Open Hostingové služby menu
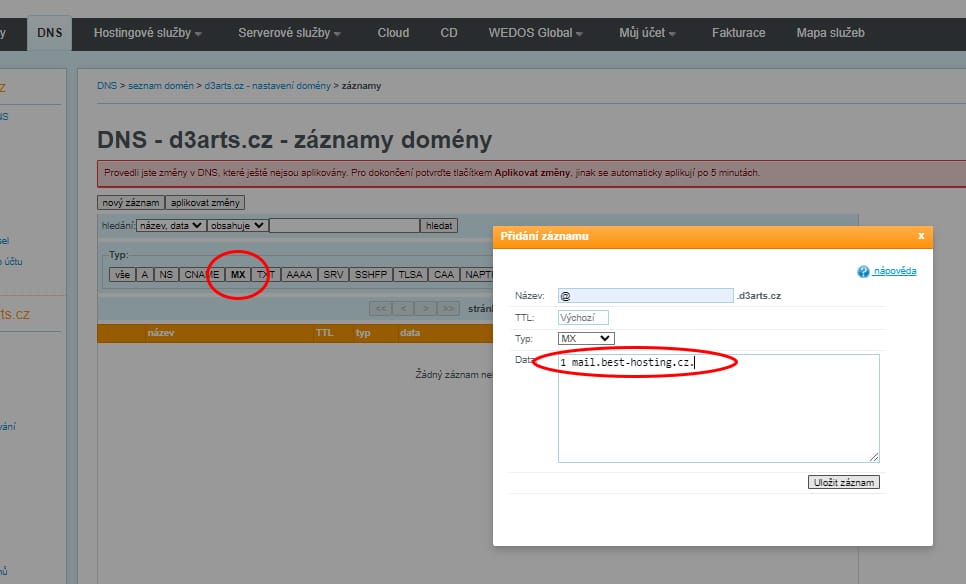The image size is (966, 584). coord(147,33)
